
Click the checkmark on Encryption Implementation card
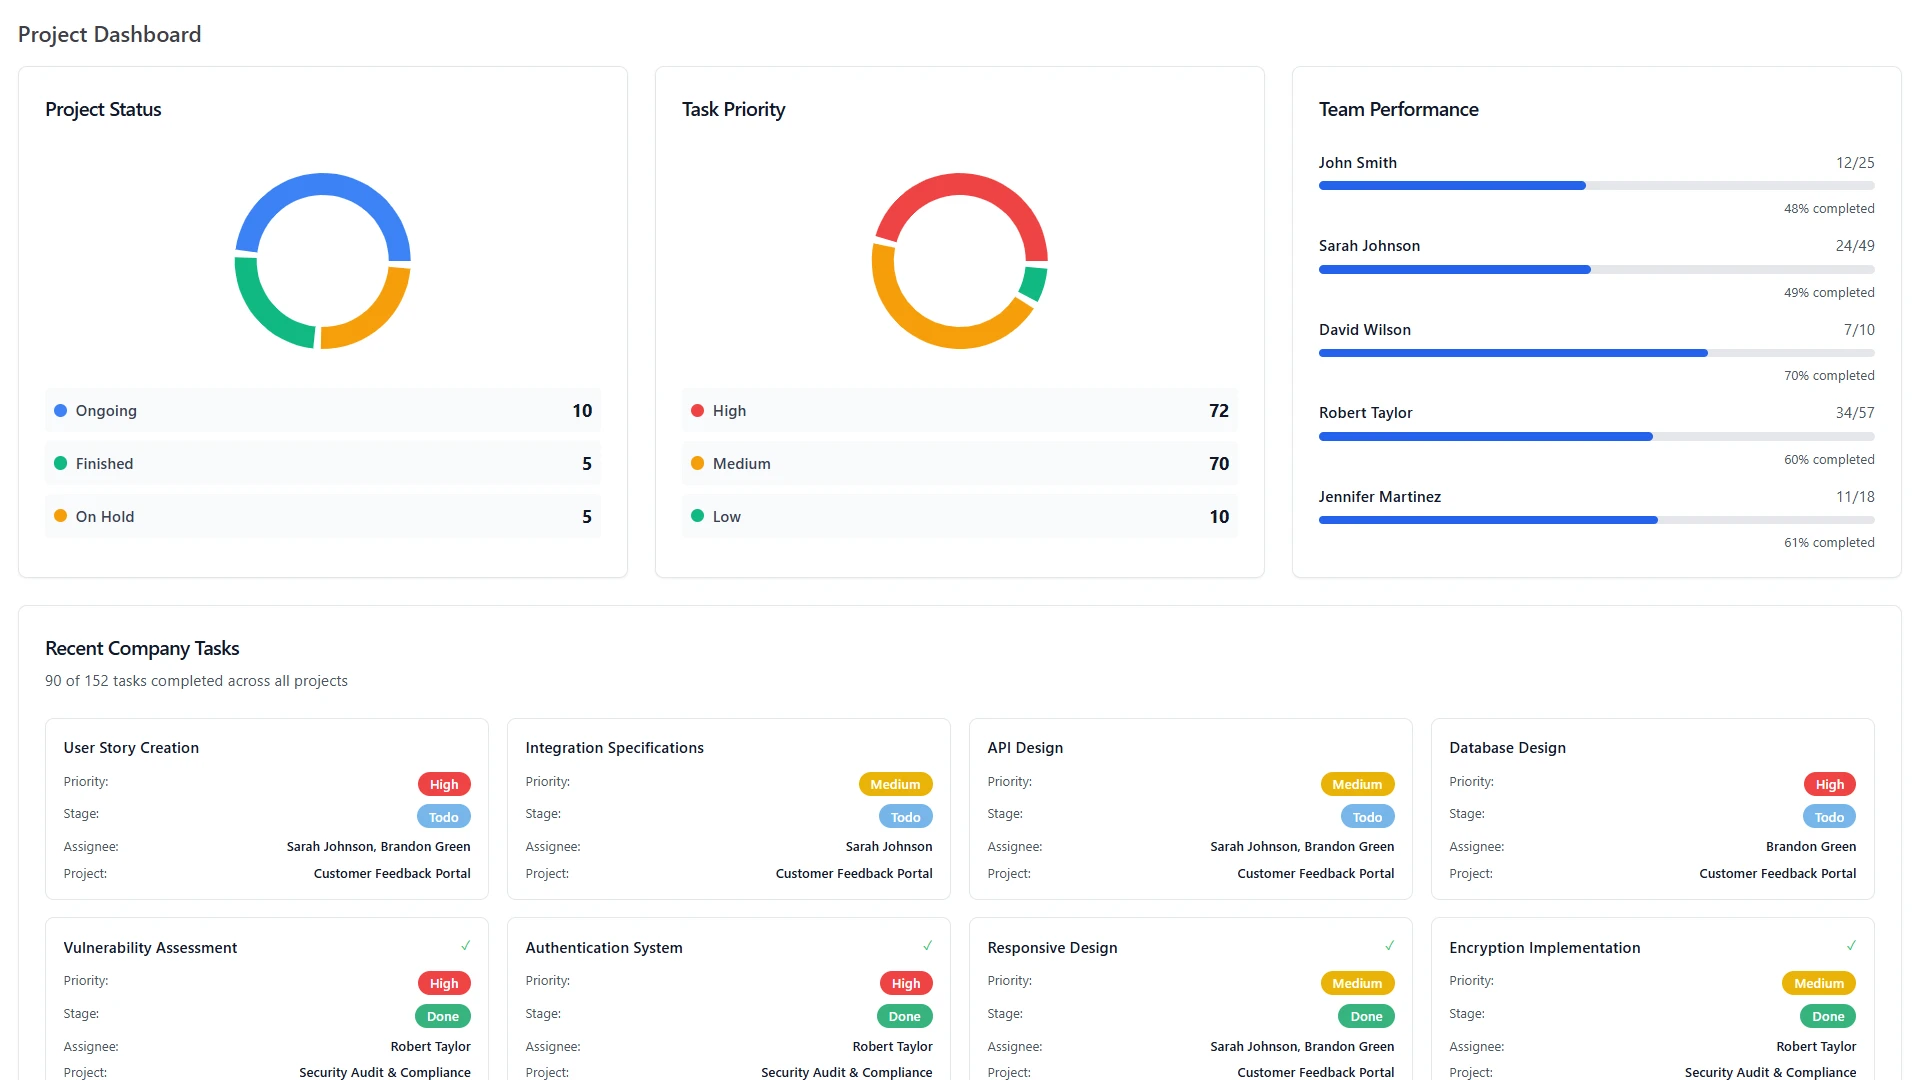click(x=1852, y=945)
